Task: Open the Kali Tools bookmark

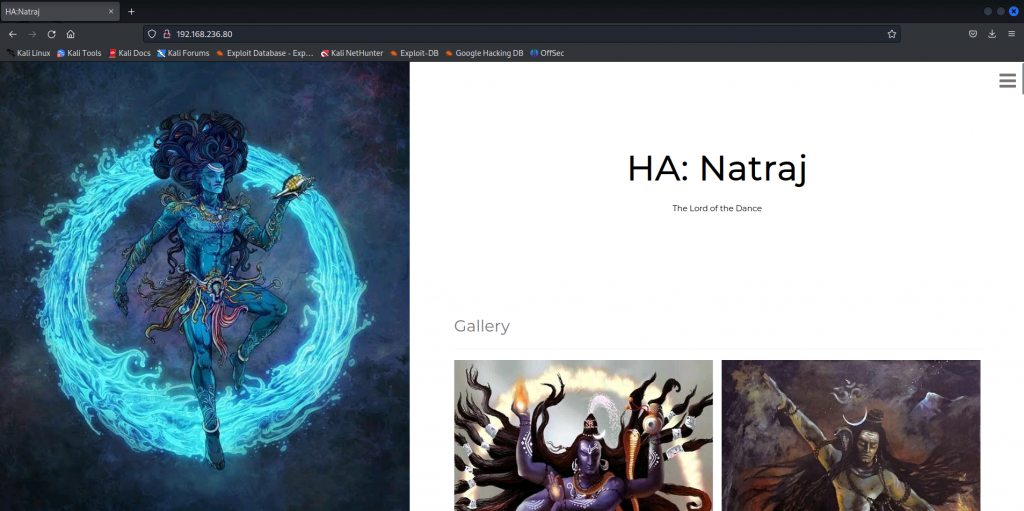Action: pos(79,53)
